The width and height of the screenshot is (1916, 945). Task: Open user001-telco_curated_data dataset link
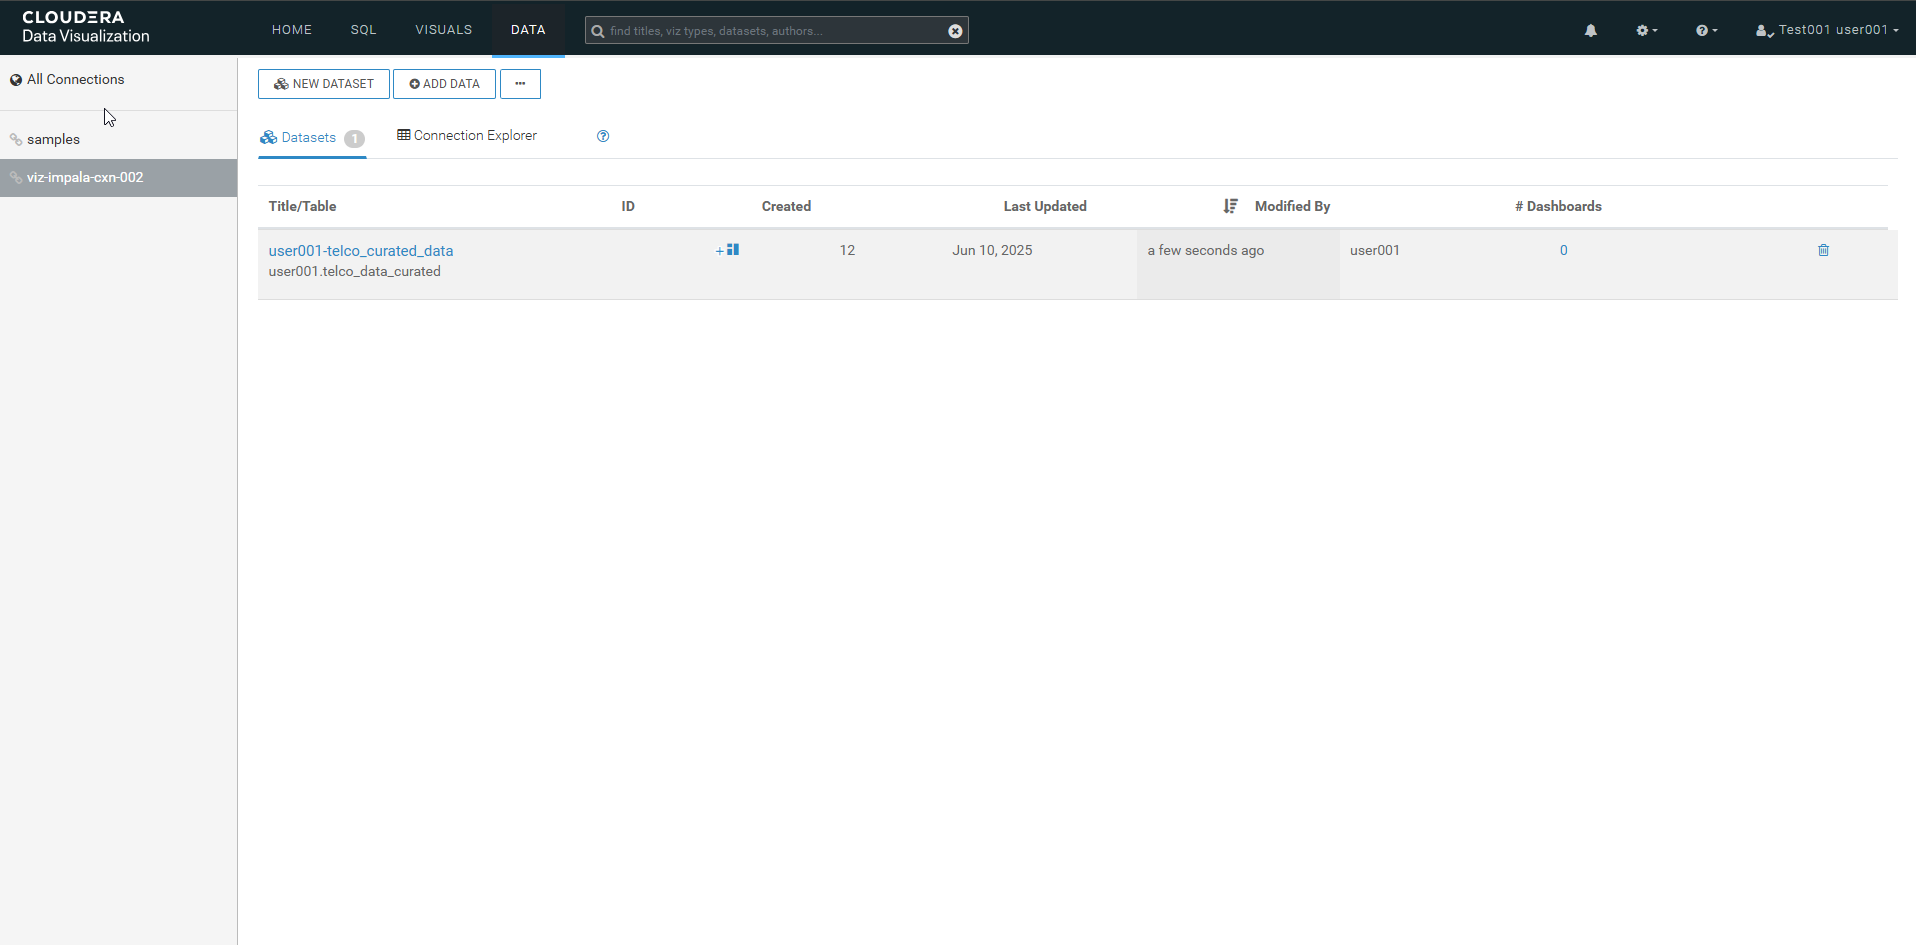pyautogui.click(x=361, y=251)
